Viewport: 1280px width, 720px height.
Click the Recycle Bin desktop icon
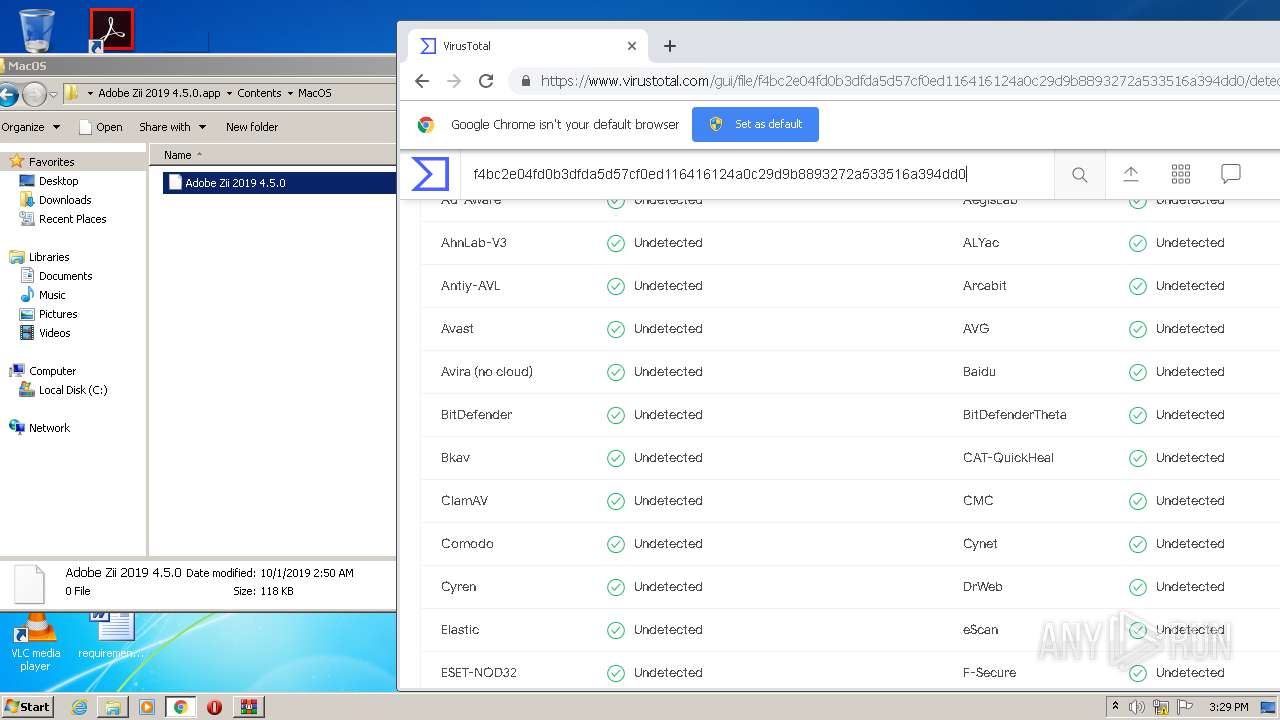tap(36, 30)
